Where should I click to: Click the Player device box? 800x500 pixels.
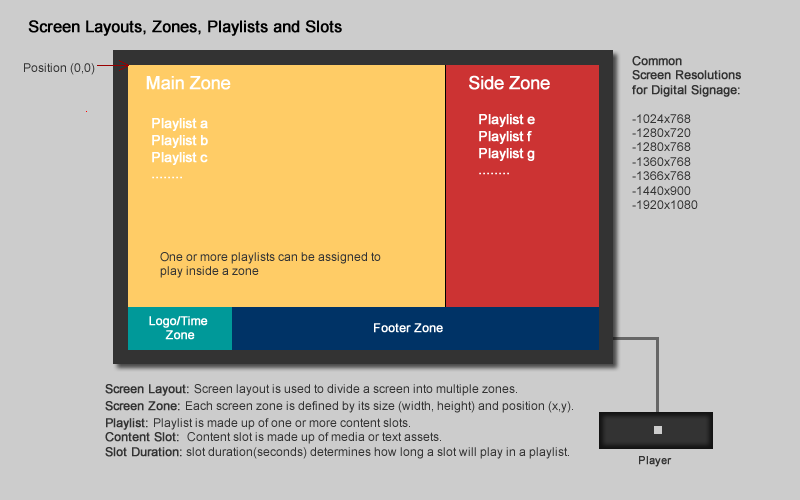(656, 431)
